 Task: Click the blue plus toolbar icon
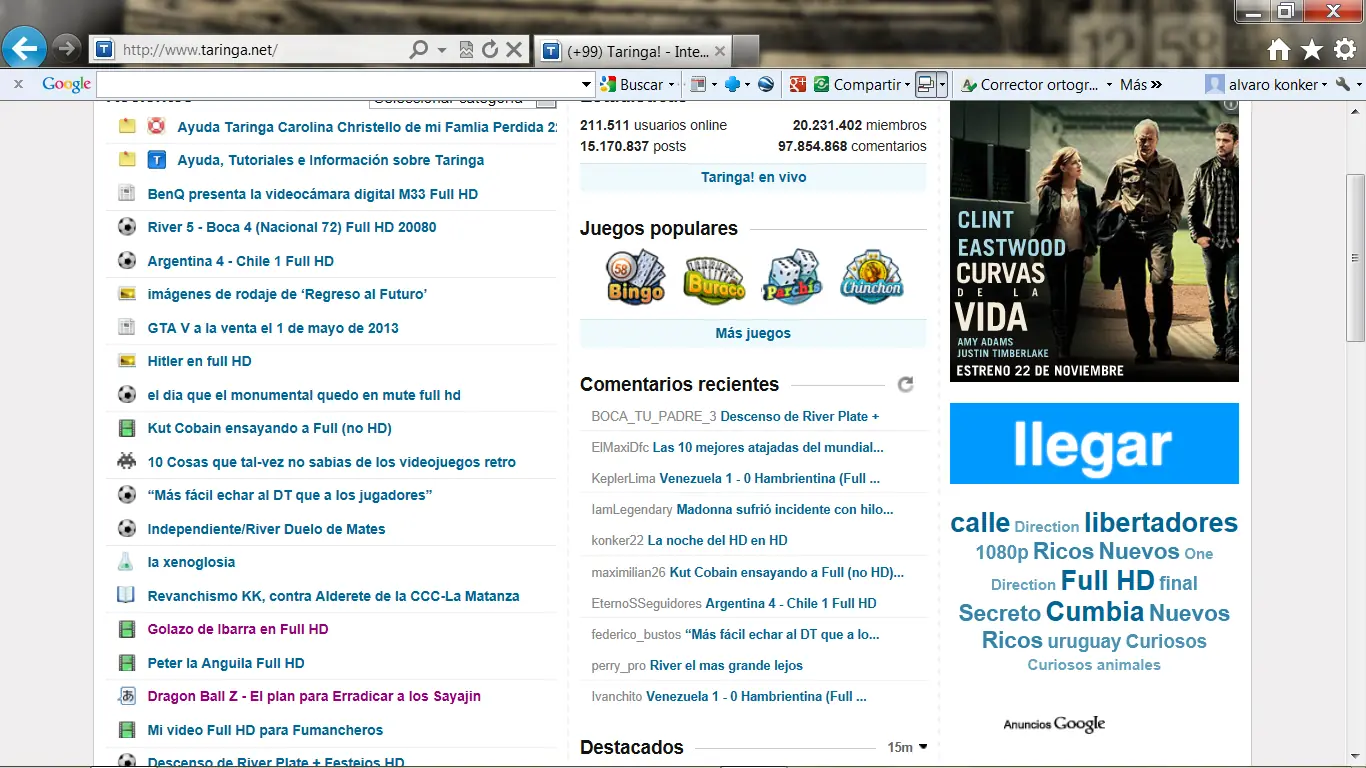[x=732, y=85]
